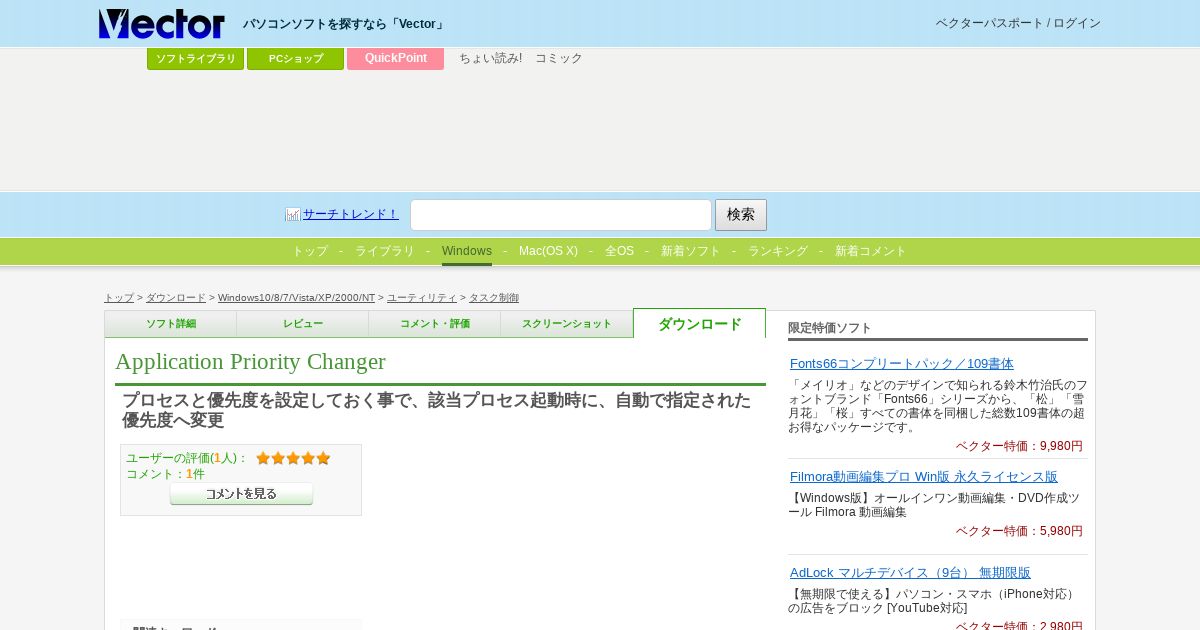Switch to the コメント・評価 tab
Viewport: 1200px width, 630px height.
click(x=435, y=324)
